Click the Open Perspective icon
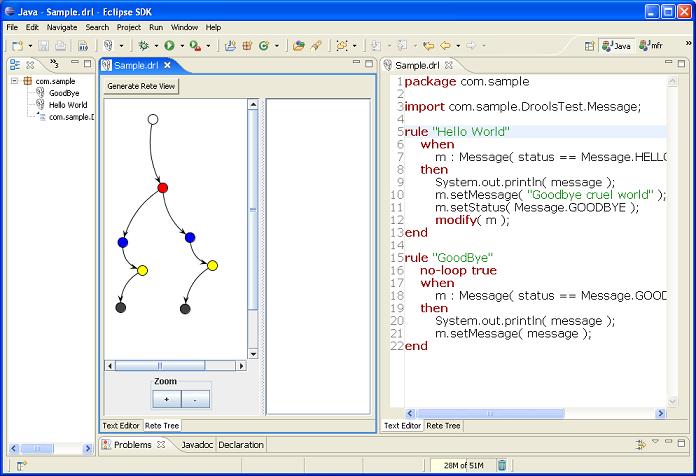 pyautogui.click(x=587, y=46)
